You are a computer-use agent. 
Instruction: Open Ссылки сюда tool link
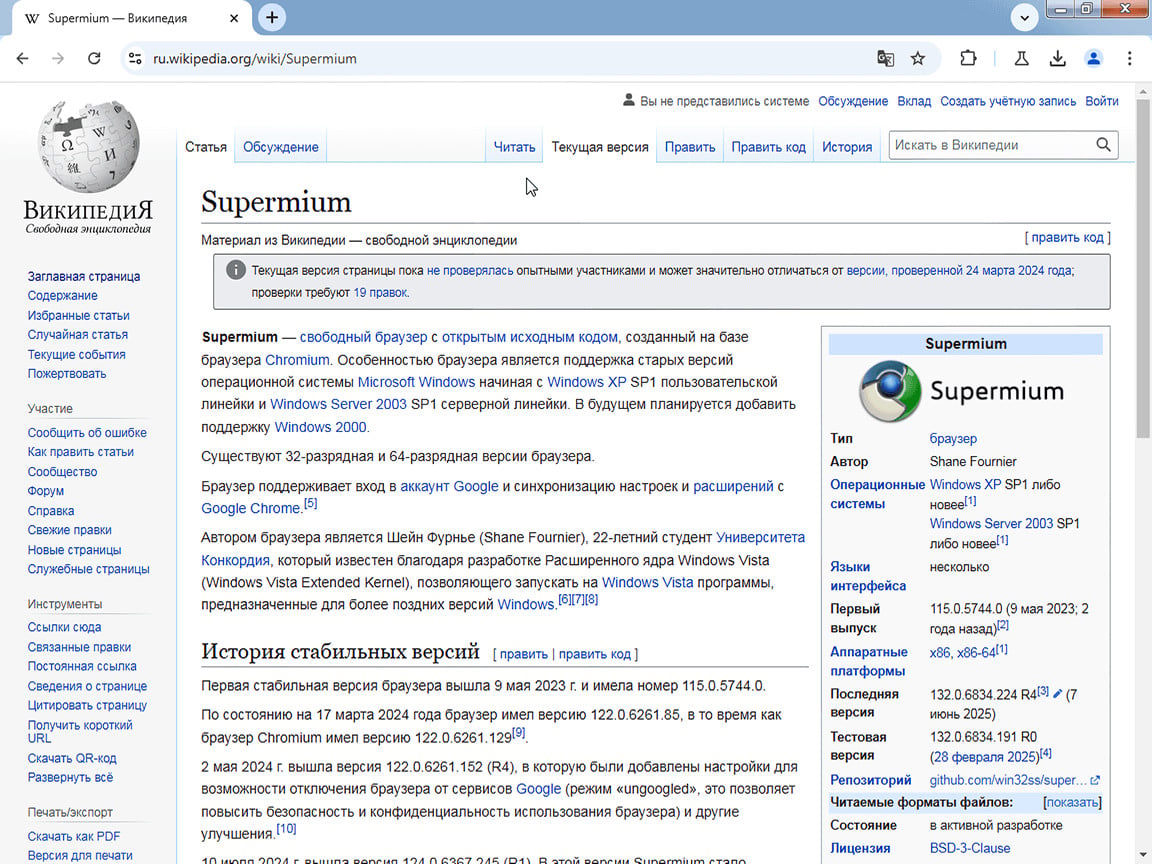click(65, 627)
